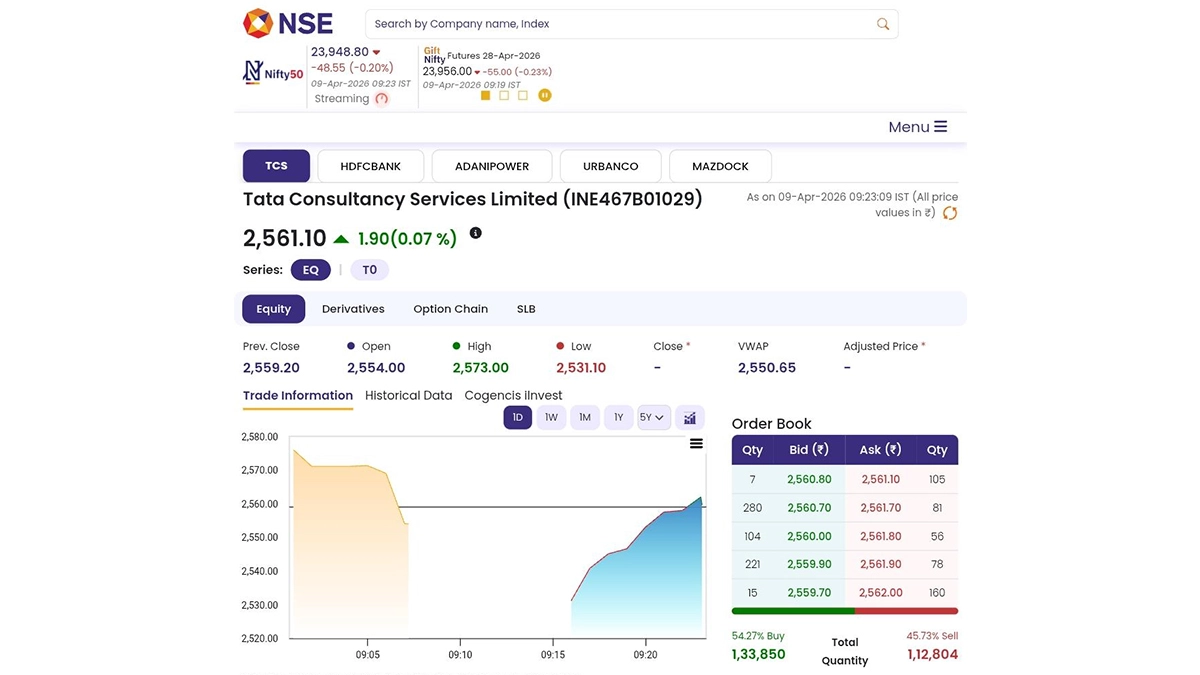
Task: Open the Historical Data tab
Action: pos(408,396)
